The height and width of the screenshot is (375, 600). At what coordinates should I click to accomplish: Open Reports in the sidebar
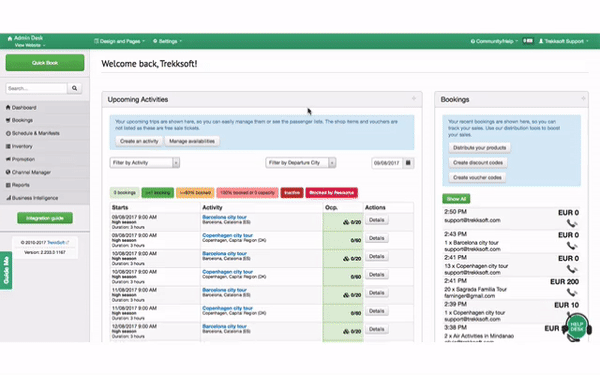tap(45, 185)
